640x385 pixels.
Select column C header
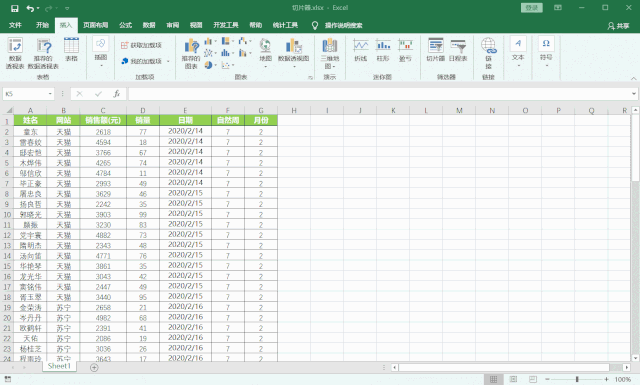103,110
